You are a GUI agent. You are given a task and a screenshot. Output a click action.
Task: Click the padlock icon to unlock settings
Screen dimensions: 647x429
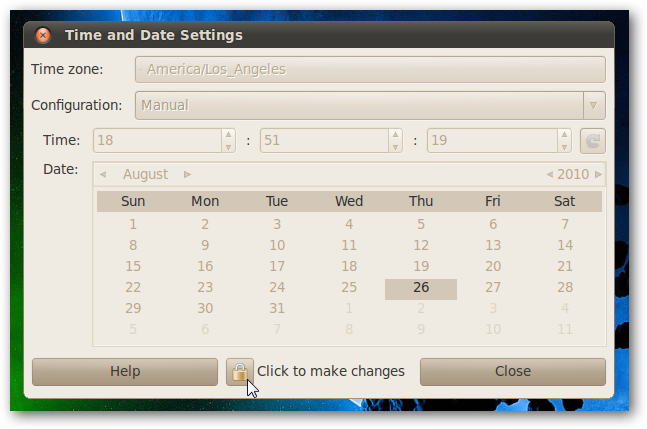[x=240, y=372]
